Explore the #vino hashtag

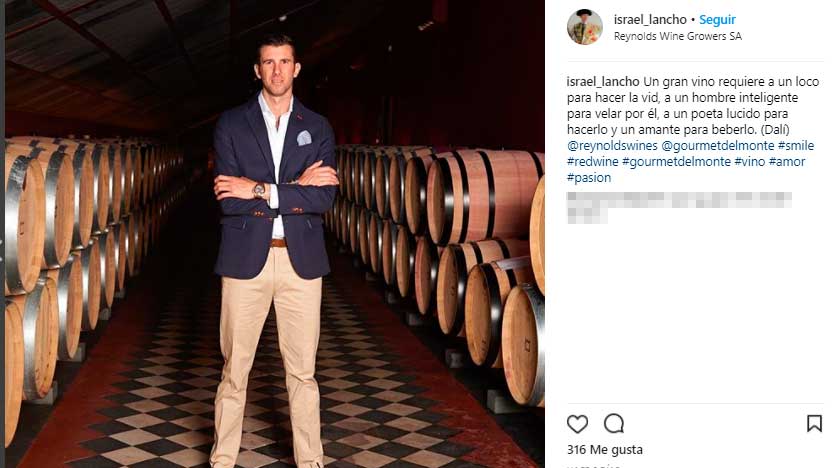[x=749, y=161]
